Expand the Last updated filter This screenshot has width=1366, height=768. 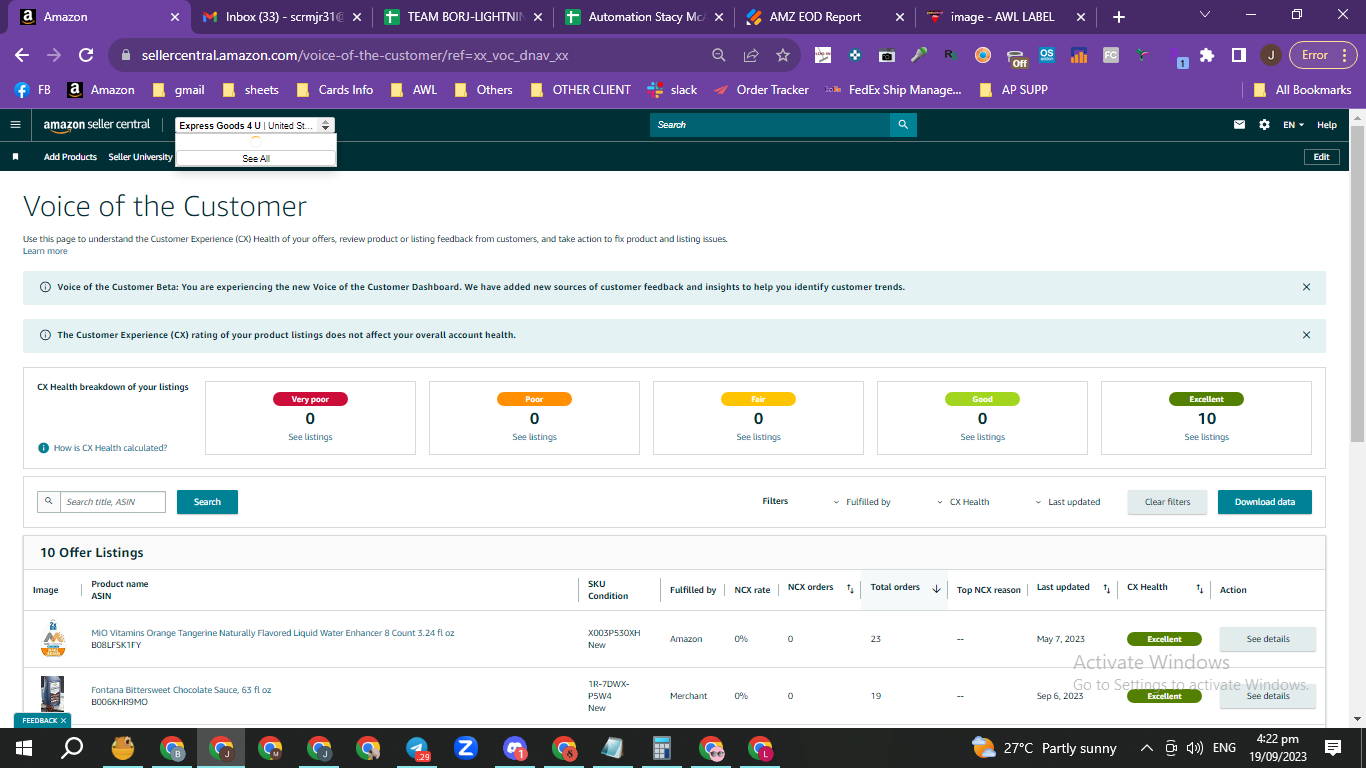[x=1067, y=502]
